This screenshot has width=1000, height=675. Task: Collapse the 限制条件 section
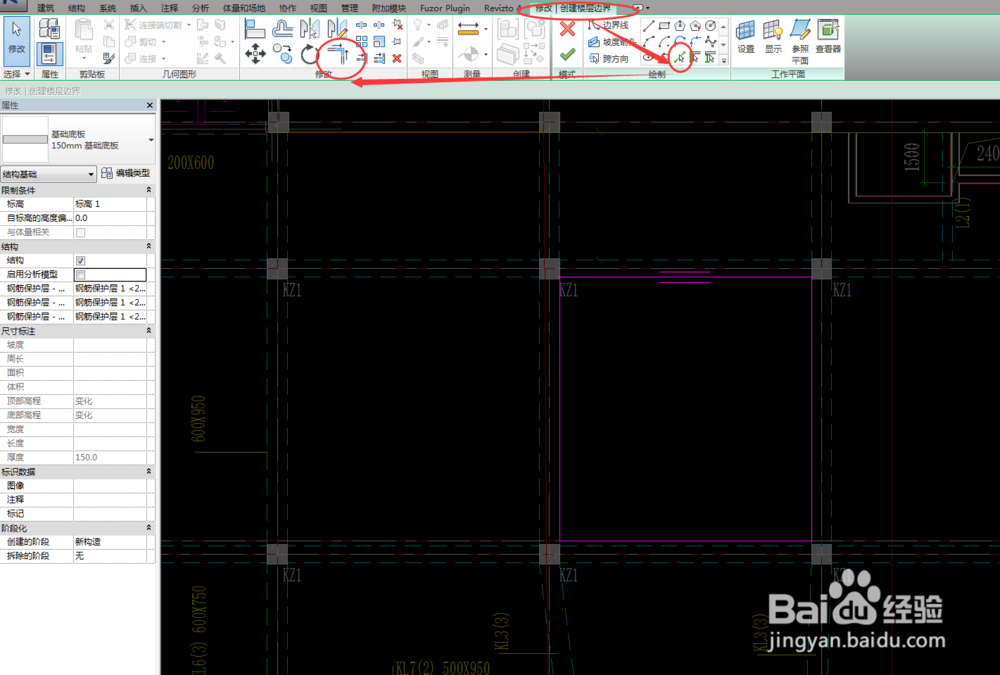[149, 190]
